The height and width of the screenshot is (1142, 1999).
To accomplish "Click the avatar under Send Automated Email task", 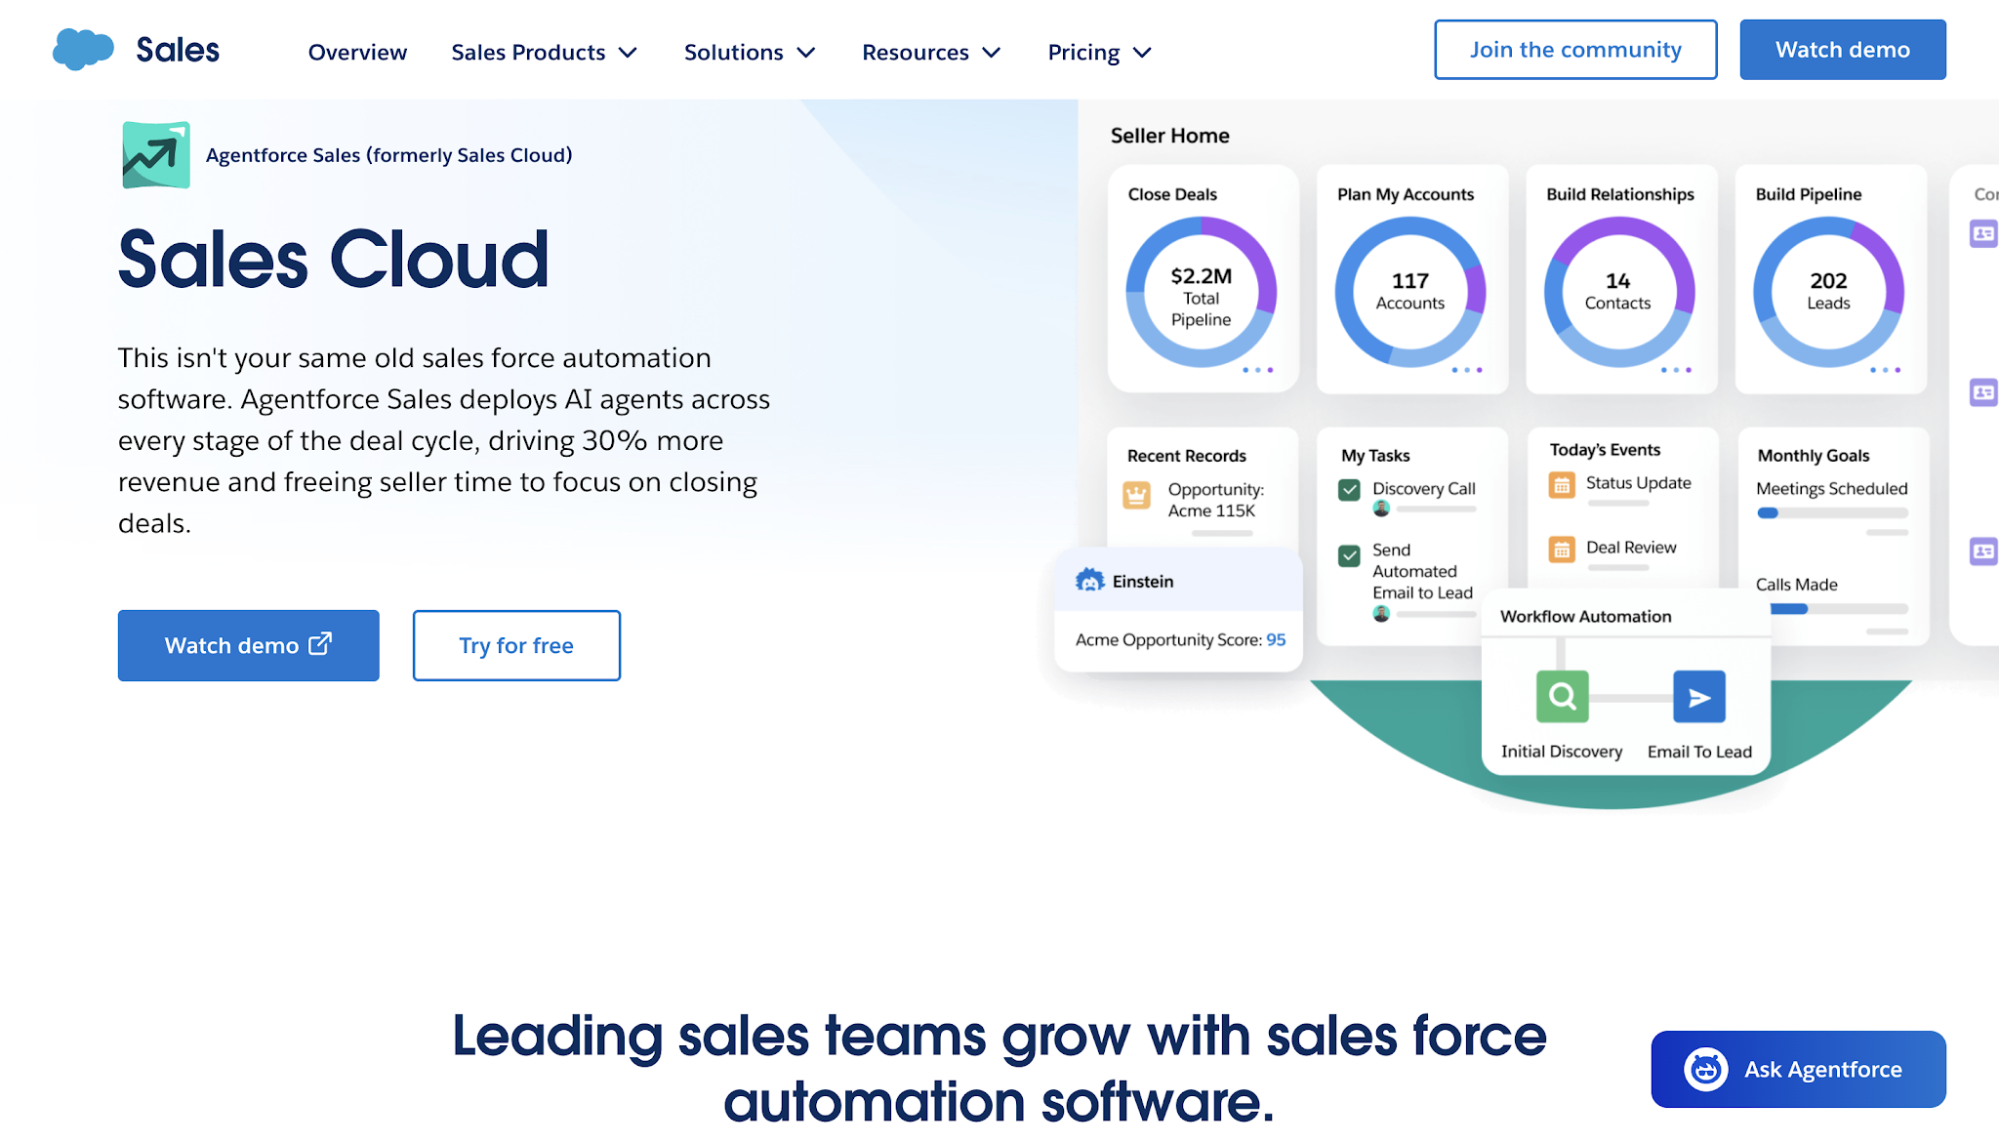I will pyautogui.click(x=1381, y=614).
